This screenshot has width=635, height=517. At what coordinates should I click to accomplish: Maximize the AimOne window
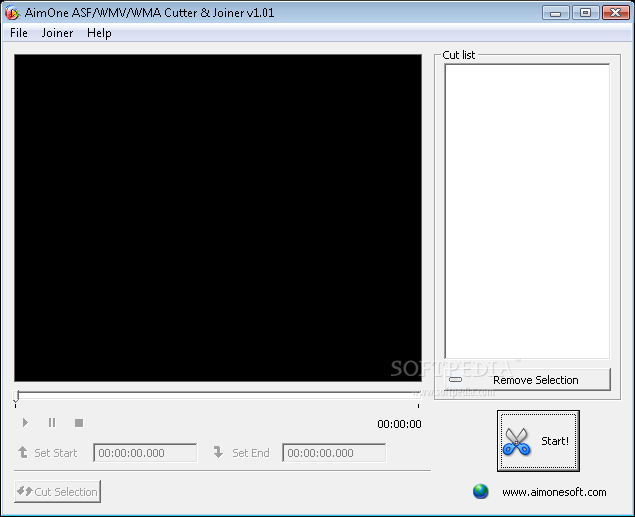(x=585, y=13)
